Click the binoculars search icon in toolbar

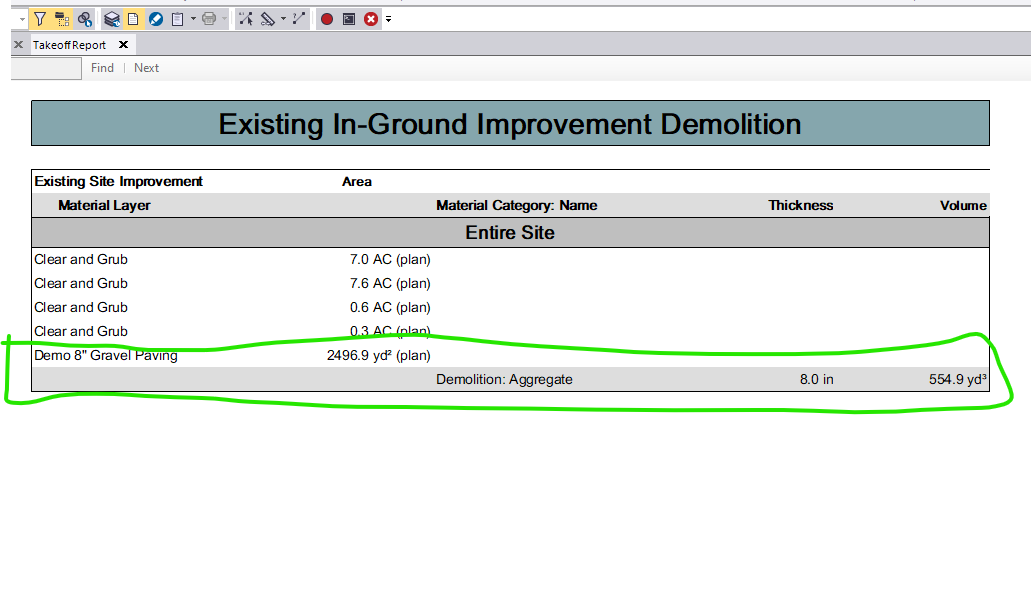[84, 18]
